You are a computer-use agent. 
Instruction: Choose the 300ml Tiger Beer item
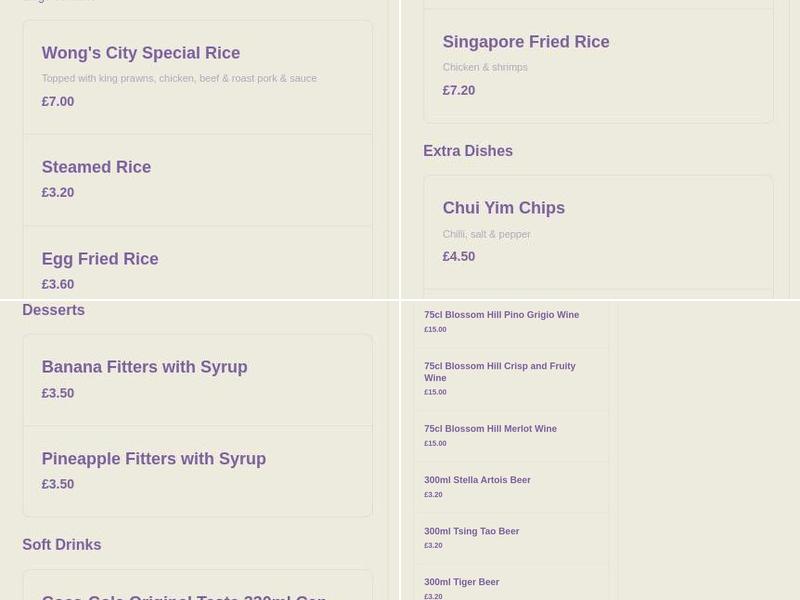pyautogui.click(x=461, y=581)
